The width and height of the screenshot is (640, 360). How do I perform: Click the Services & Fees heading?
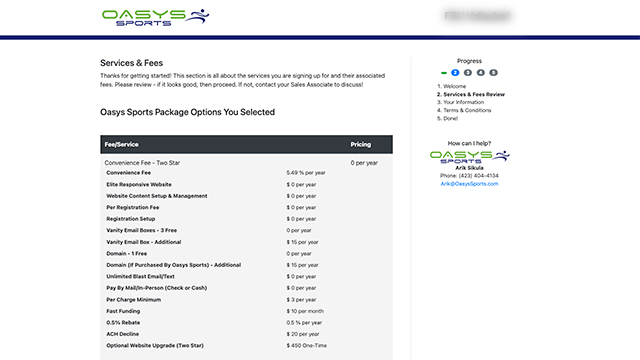[131, 63]
